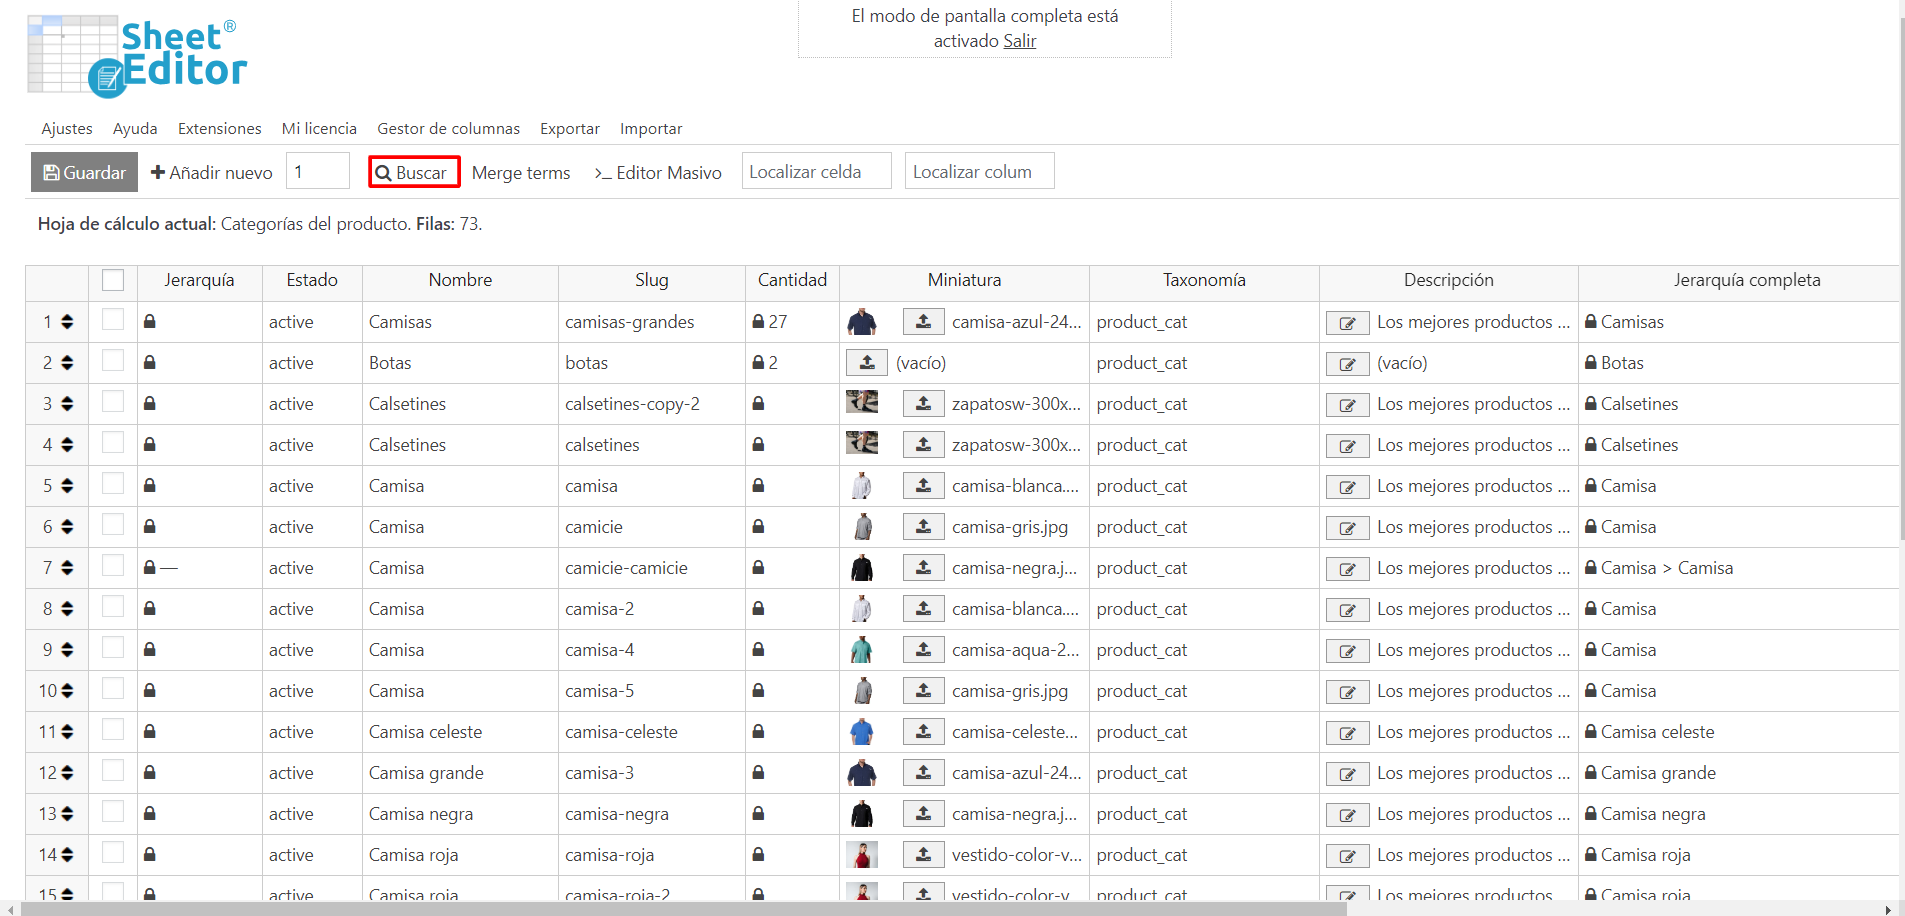The width and height of the screenshot is (1905, 916).
Task: Click the upload icon in Botas row
Action: (x=867, y=363)
